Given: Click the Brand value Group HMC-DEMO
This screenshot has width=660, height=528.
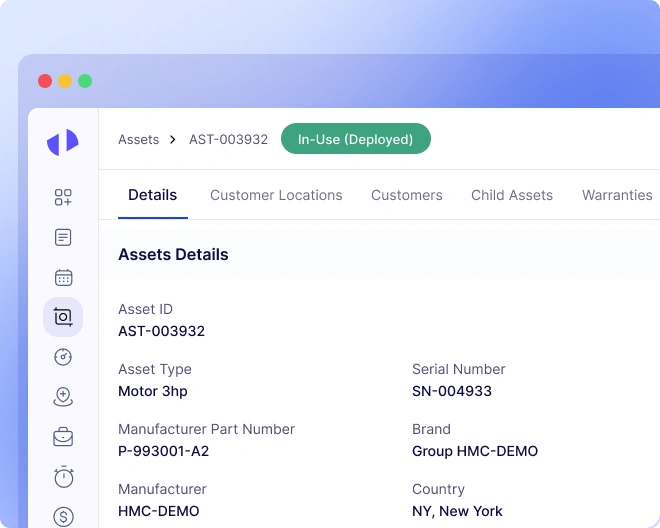Looking at the screenshot, I should 475,451.
